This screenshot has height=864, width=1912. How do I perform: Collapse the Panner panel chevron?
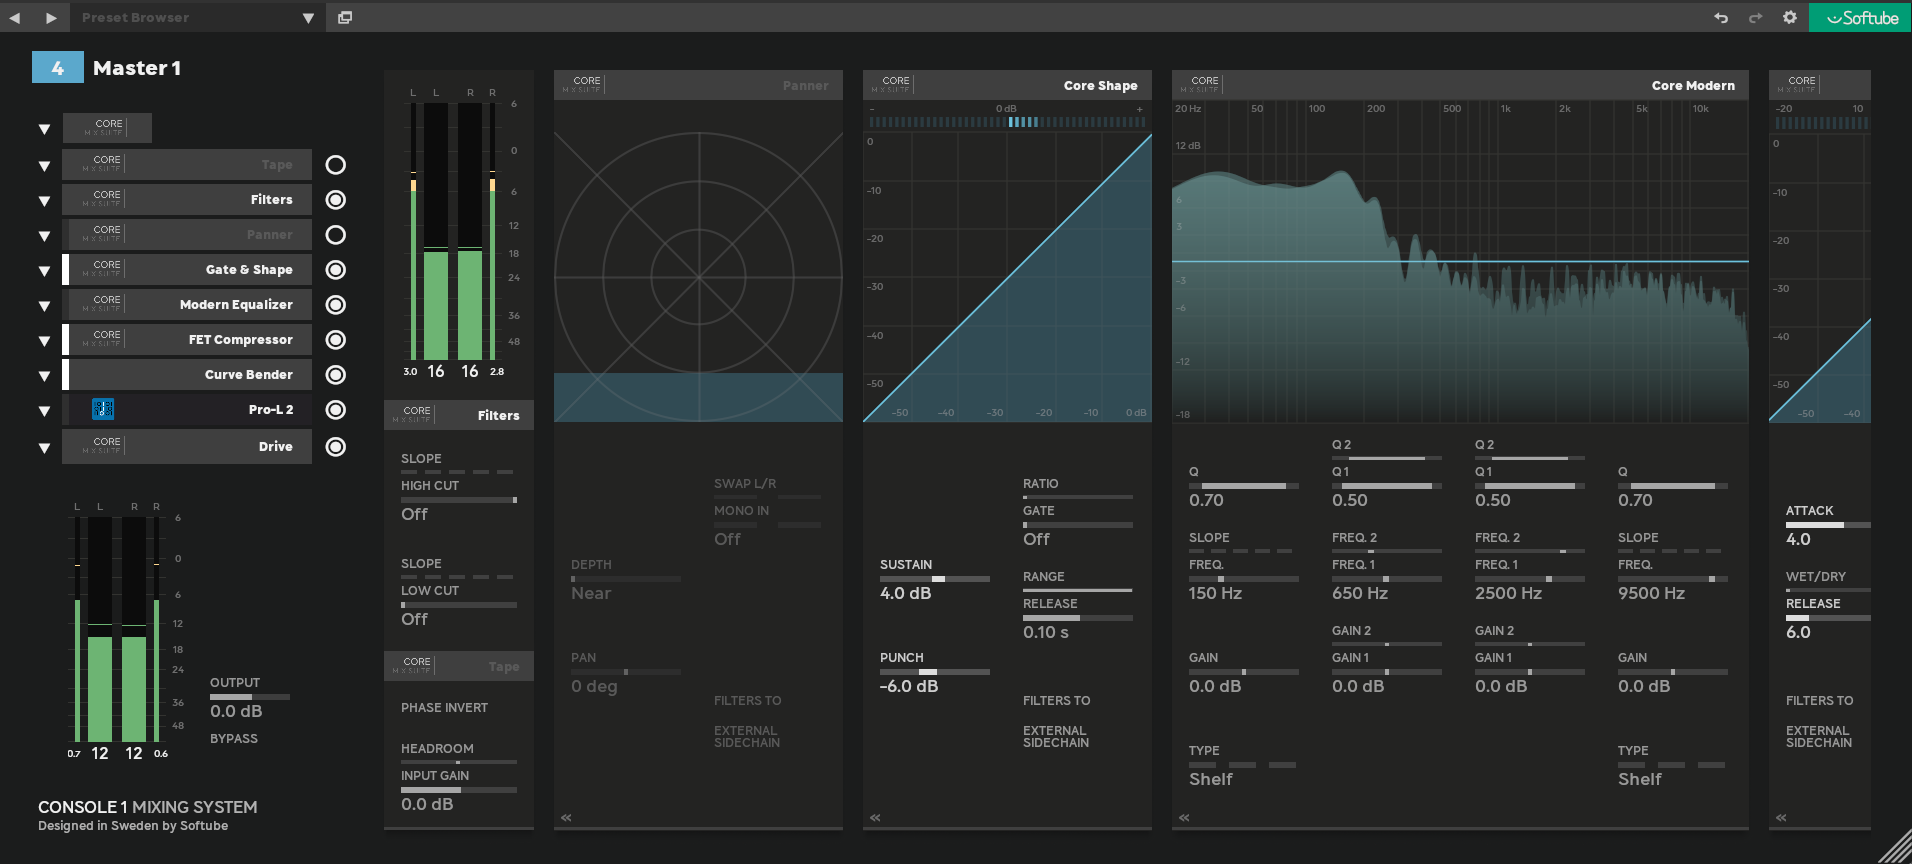(566, 818)
